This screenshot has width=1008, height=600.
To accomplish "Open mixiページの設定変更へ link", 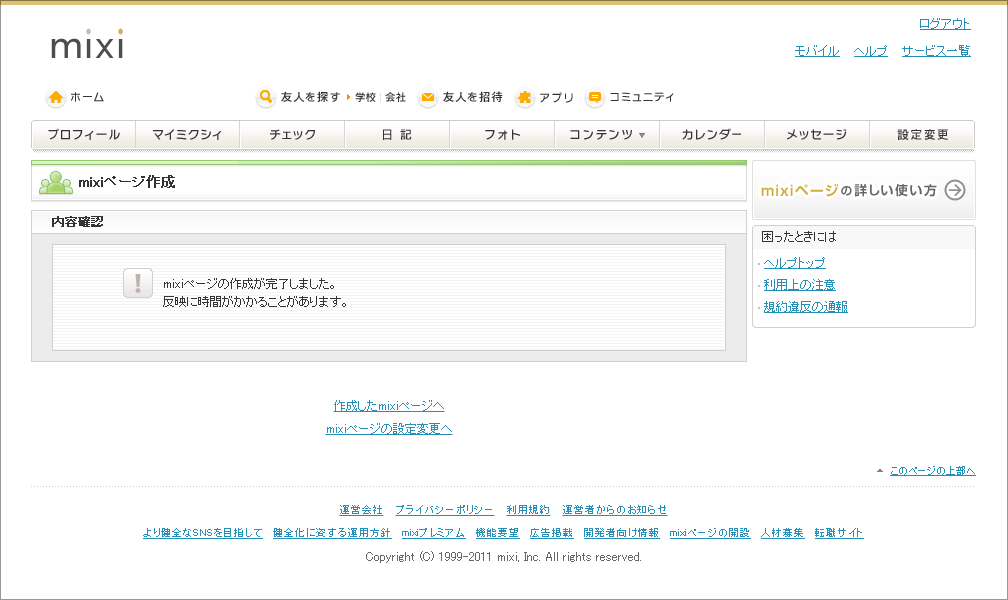I will [x=389, y=429].
